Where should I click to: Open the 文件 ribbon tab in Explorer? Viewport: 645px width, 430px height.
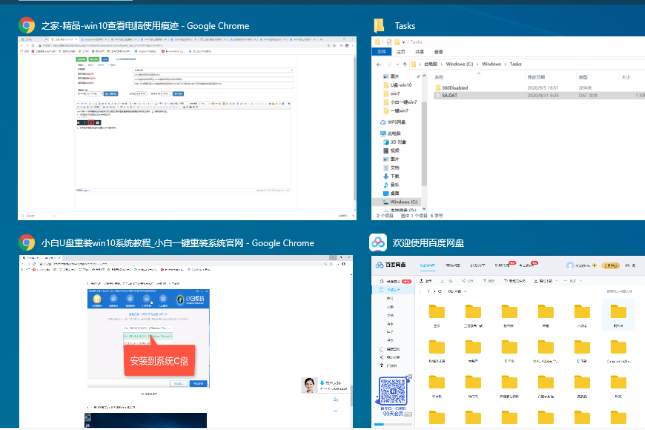click(x=382, y=52)
